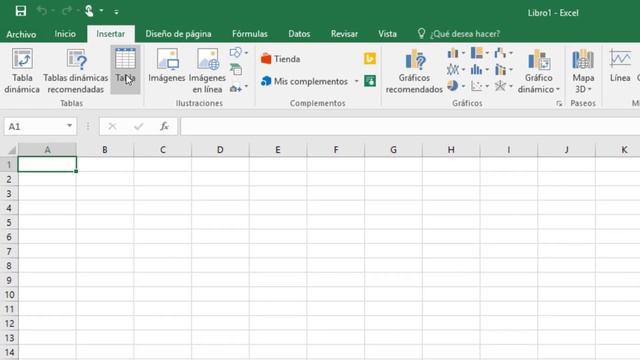Open the Vista tab
Image resolution: width=640 pixels, height=360 pixels.
(387, 34)
